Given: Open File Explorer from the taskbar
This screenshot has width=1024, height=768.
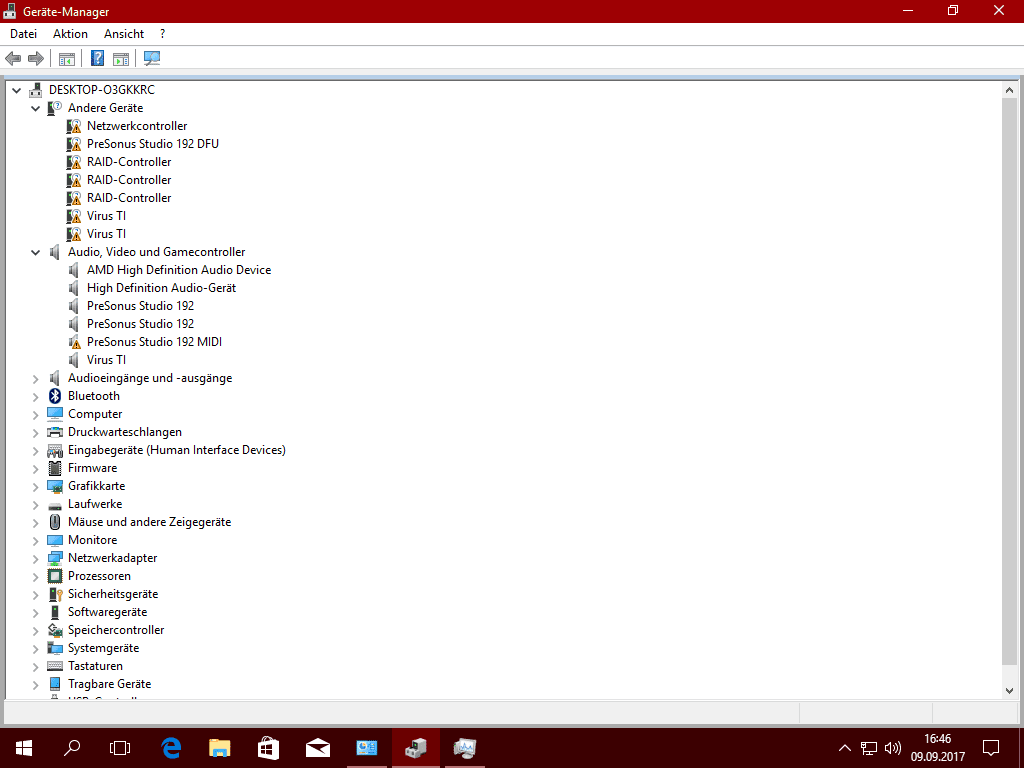Looking at the screenshot, I should click(219, 748).
